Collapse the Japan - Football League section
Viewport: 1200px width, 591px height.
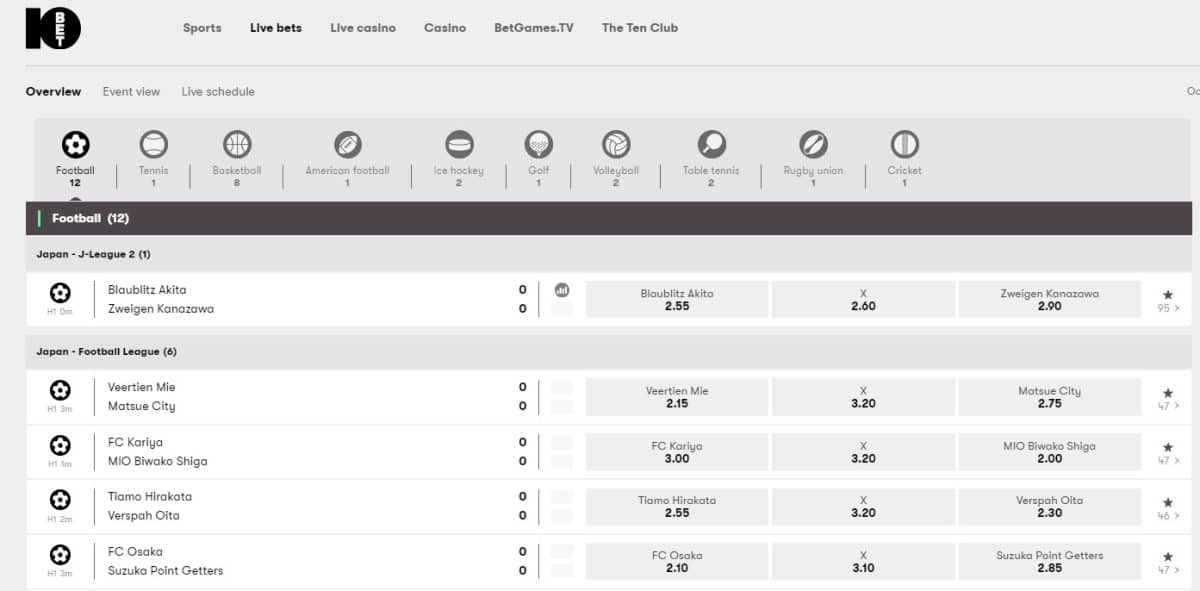(x=106, y=352)
